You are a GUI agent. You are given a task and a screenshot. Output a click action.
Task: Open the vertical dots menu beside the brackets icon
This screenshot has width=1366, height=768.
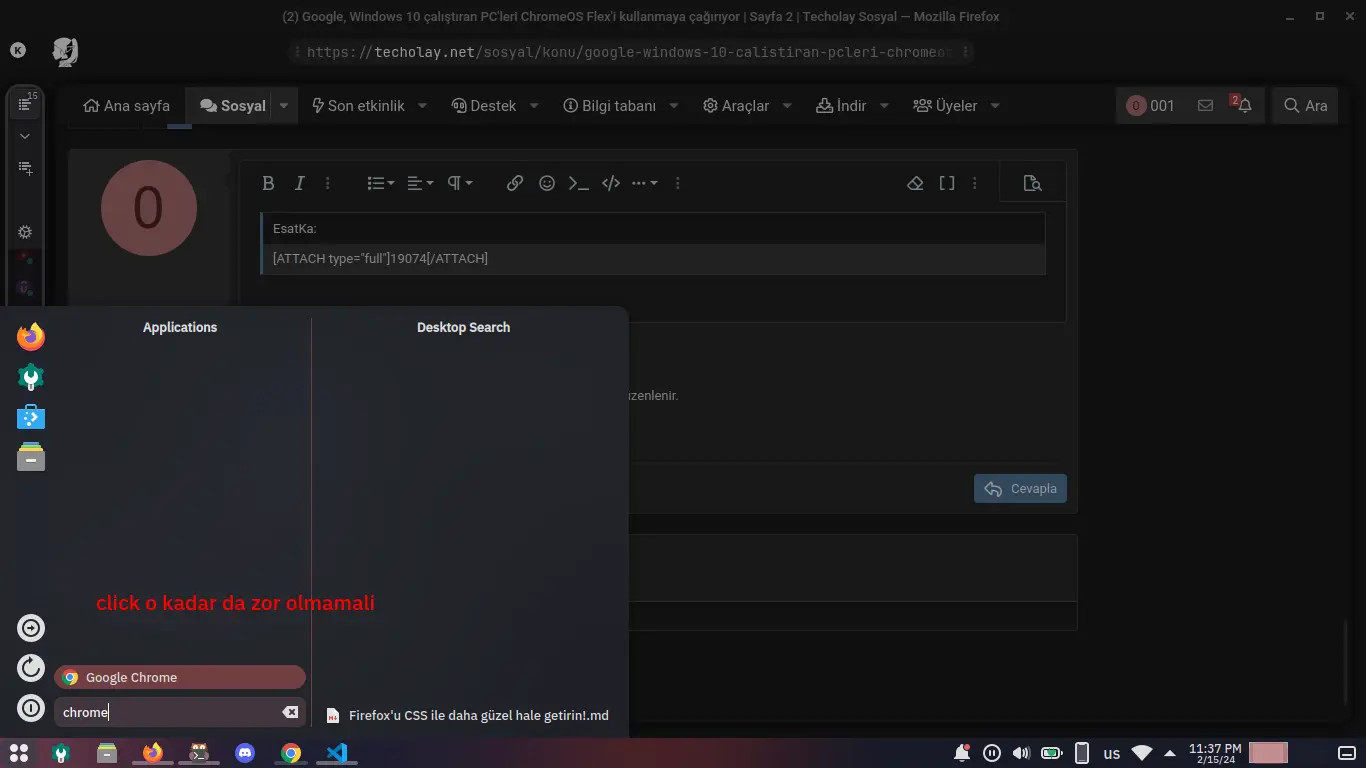coord(975,183)
